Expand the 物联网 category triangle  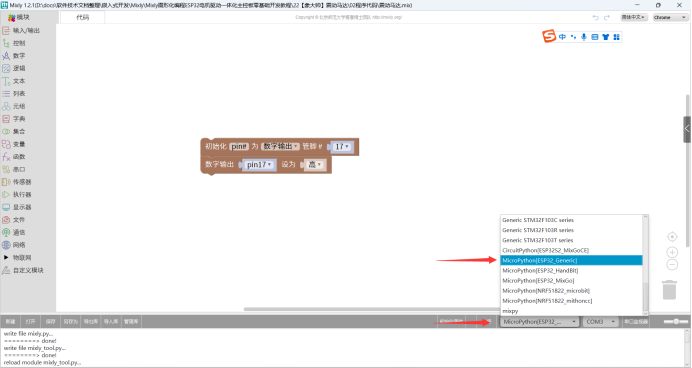click(x=6, y=257)
